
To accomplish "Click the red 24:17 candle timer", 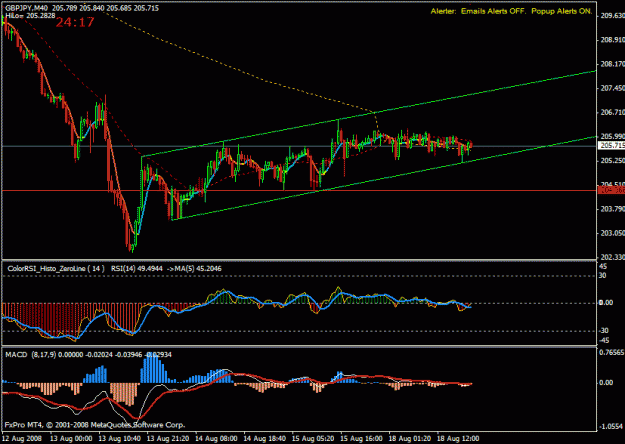I will tap(75, 22).
